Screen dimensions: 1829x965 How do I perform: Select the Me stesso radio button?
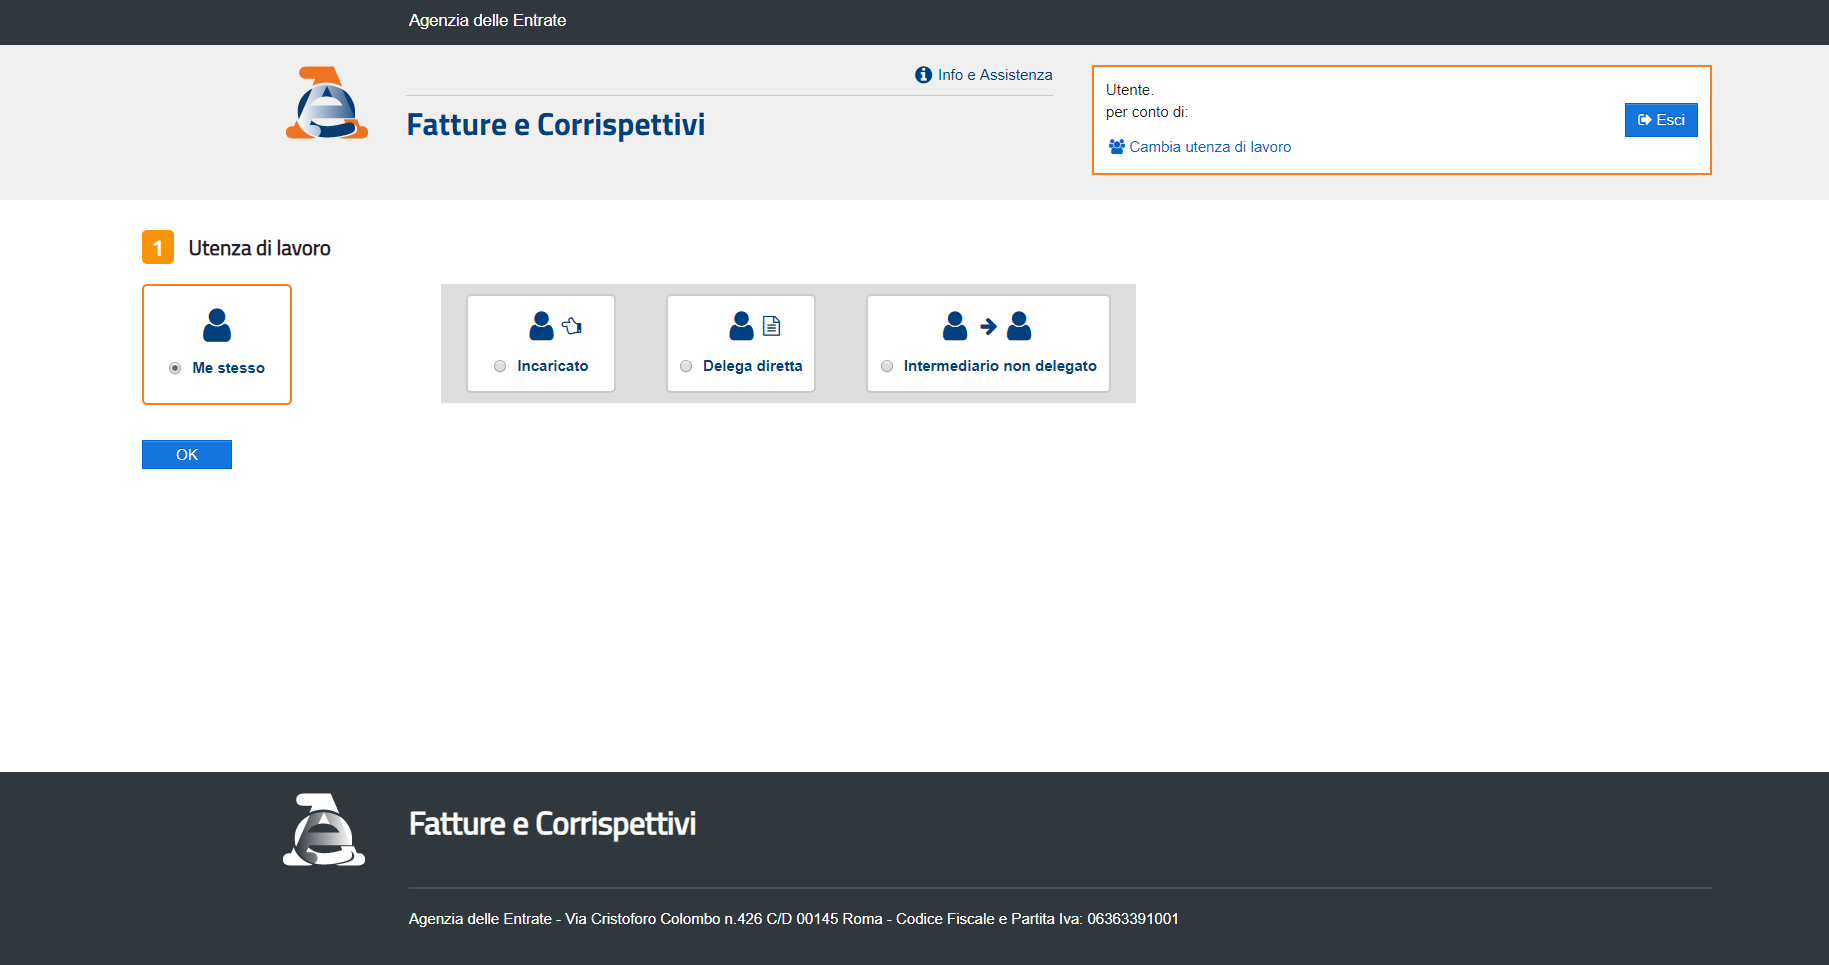(x=175, y=368)
